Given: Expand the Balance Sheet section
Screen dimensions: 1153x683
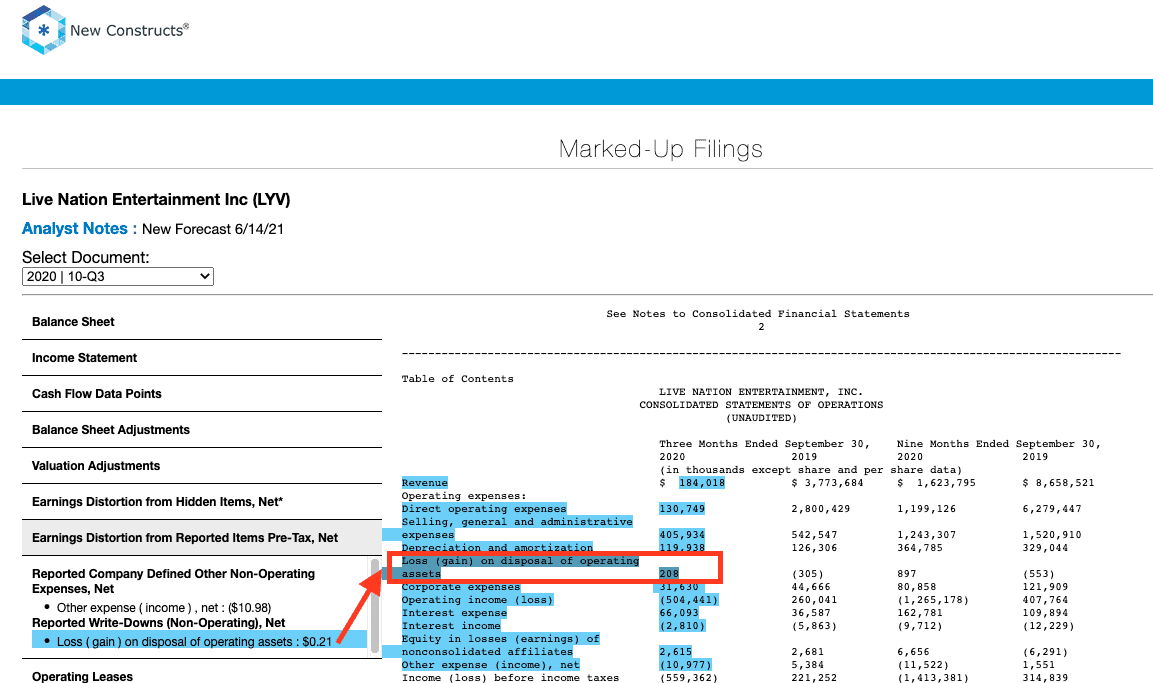Looking at the screenshot, I should (x=201, y=322).
